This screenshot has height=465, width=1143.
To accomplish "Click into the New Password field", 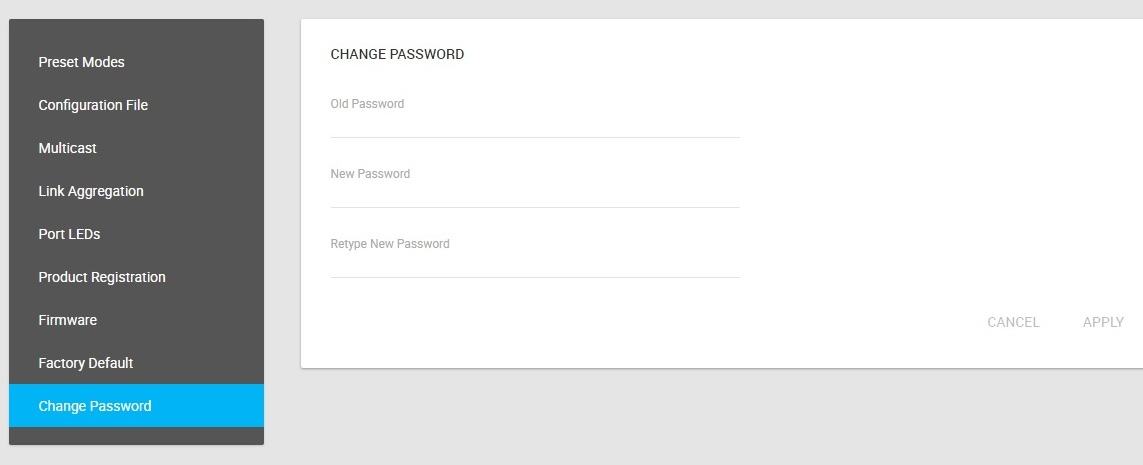I will click(535, 195).
